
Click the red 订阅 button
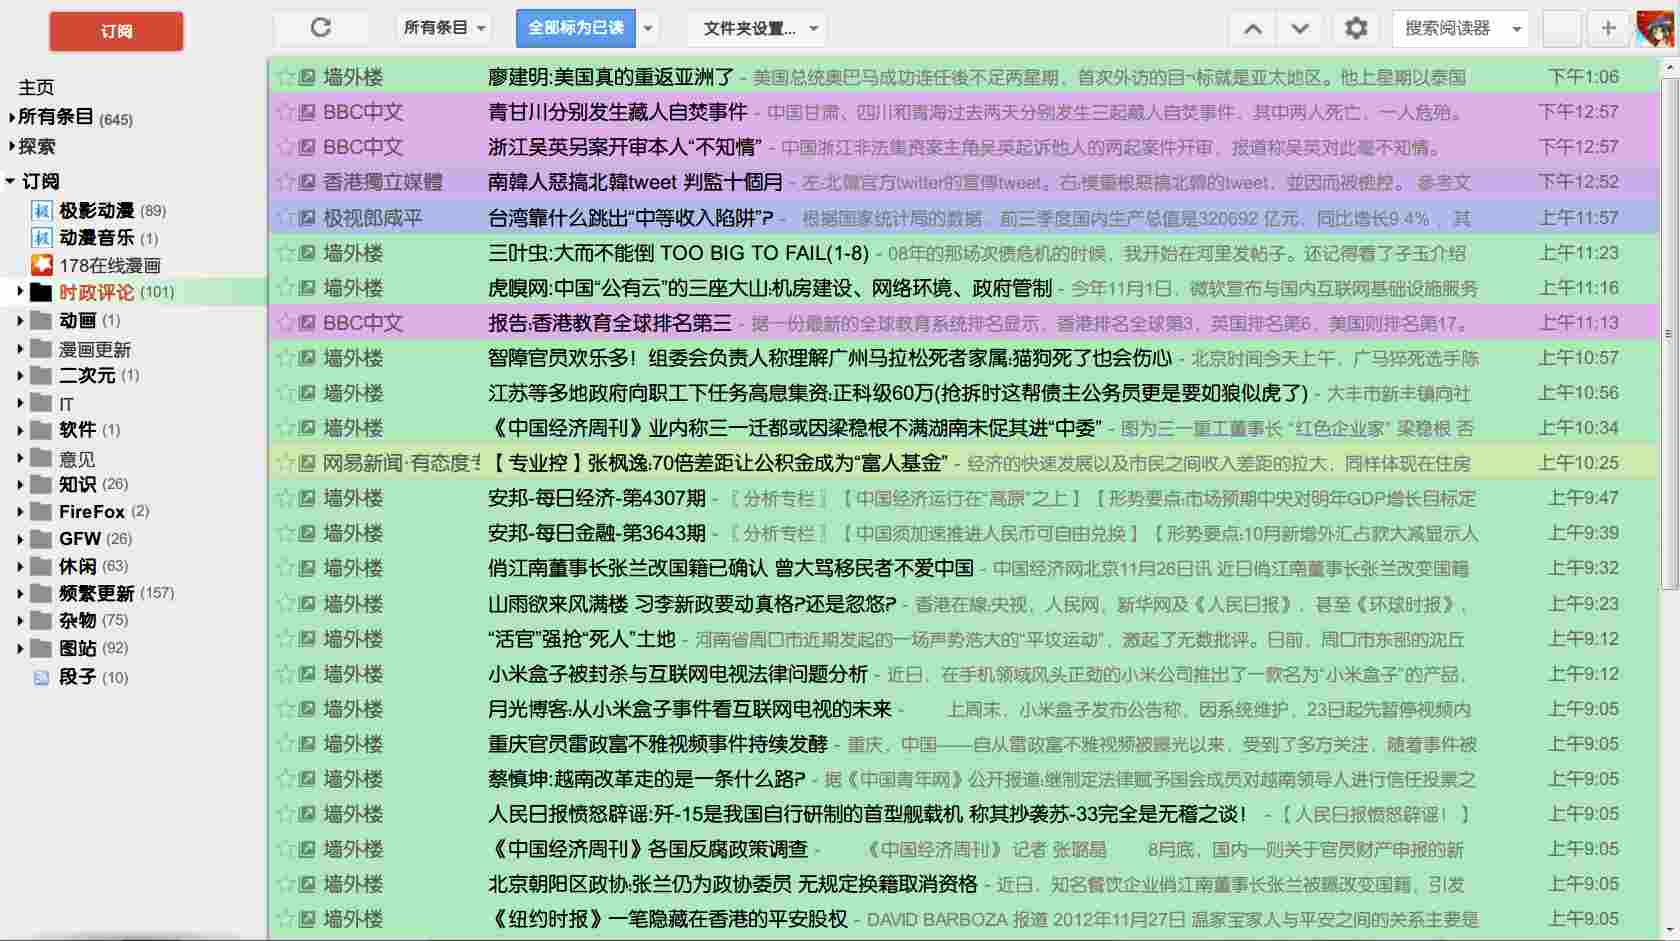click(x=115, y=31)
